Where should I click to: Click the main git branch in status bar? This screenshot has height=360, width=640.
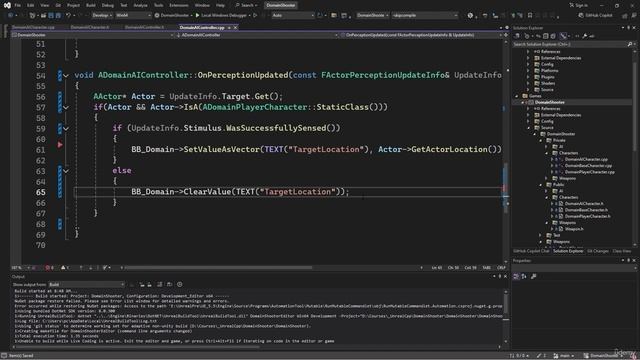[x=564, y=356]
